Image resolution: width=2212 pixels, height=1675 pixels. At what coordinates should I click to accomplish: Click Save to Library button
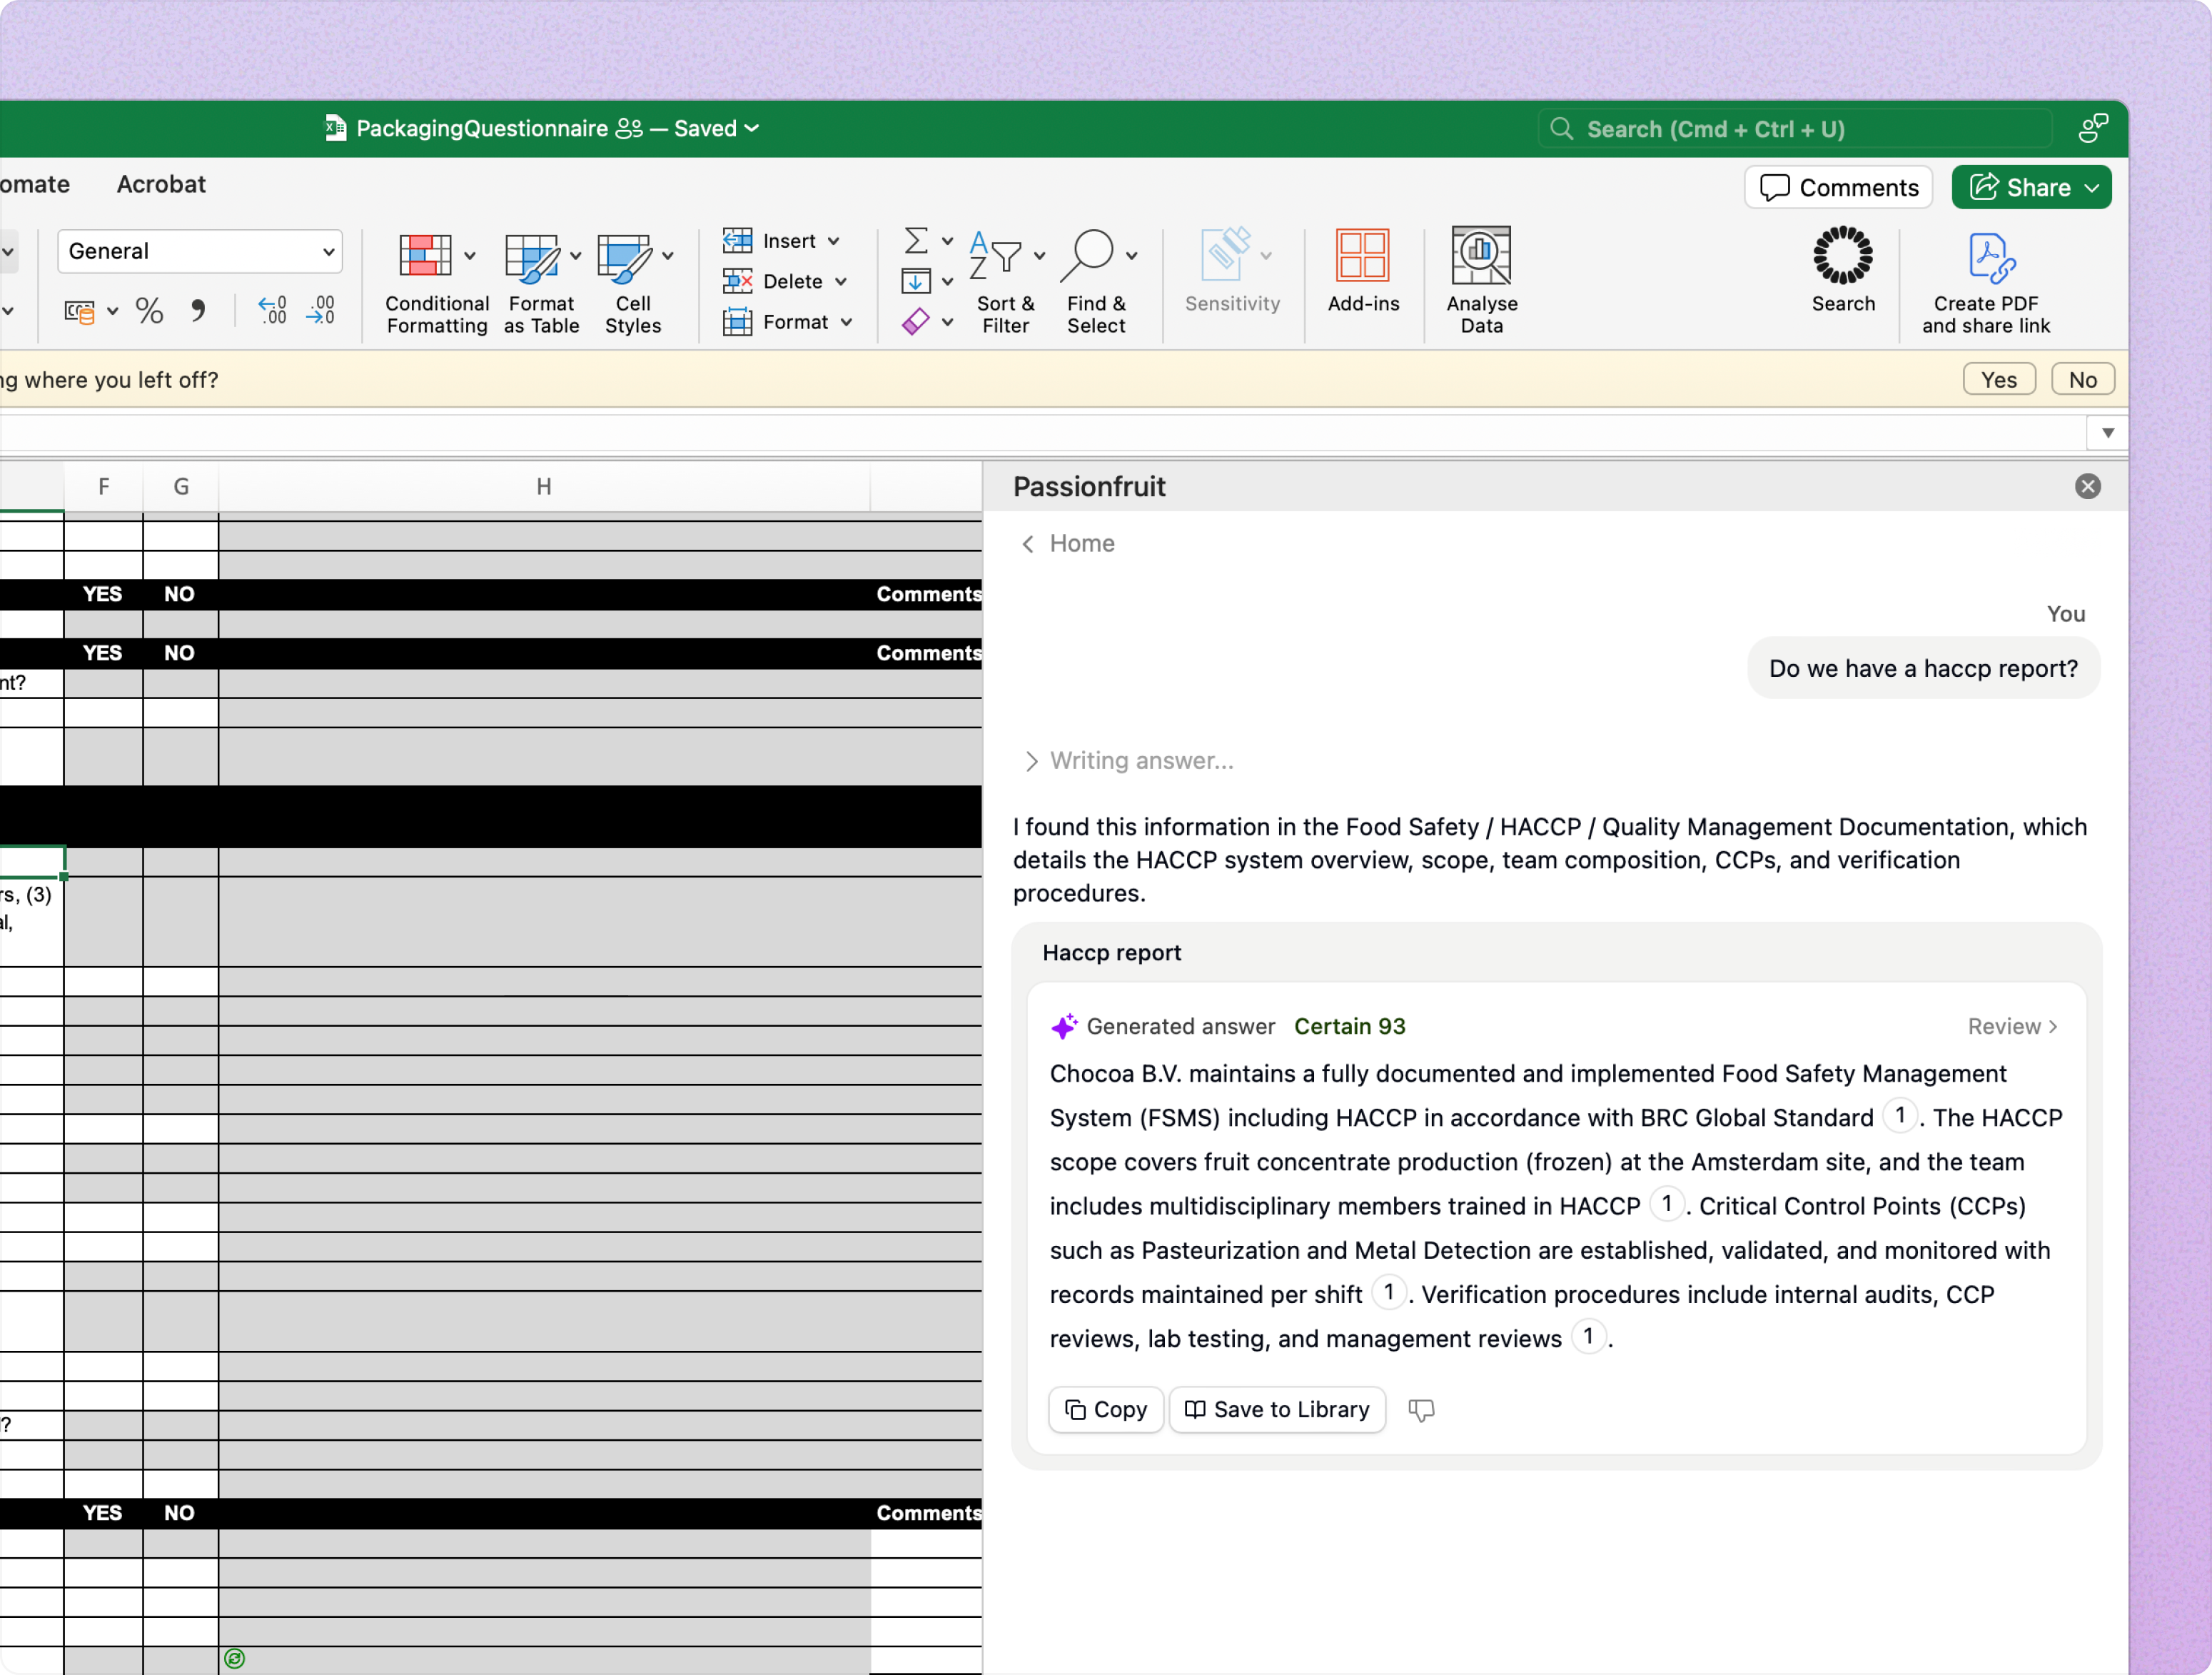tap(1276, 1410)
